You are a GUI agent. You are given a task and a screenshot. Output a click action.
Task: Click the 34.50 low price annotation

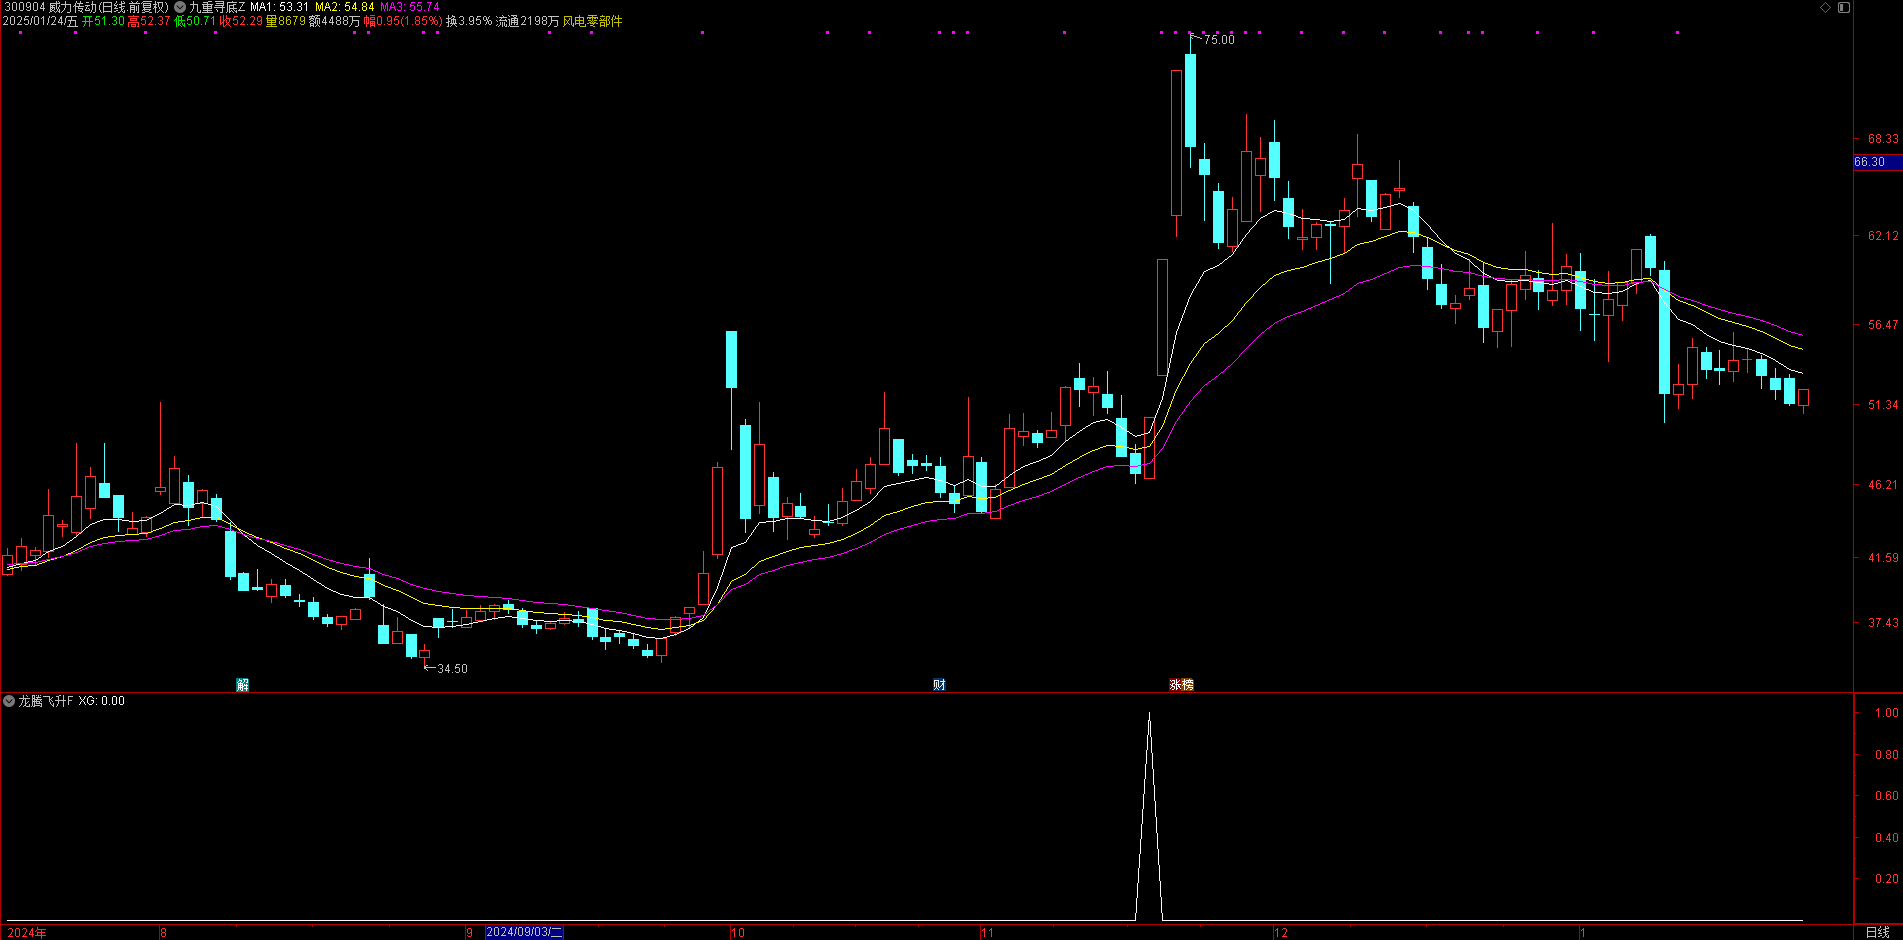452,669
